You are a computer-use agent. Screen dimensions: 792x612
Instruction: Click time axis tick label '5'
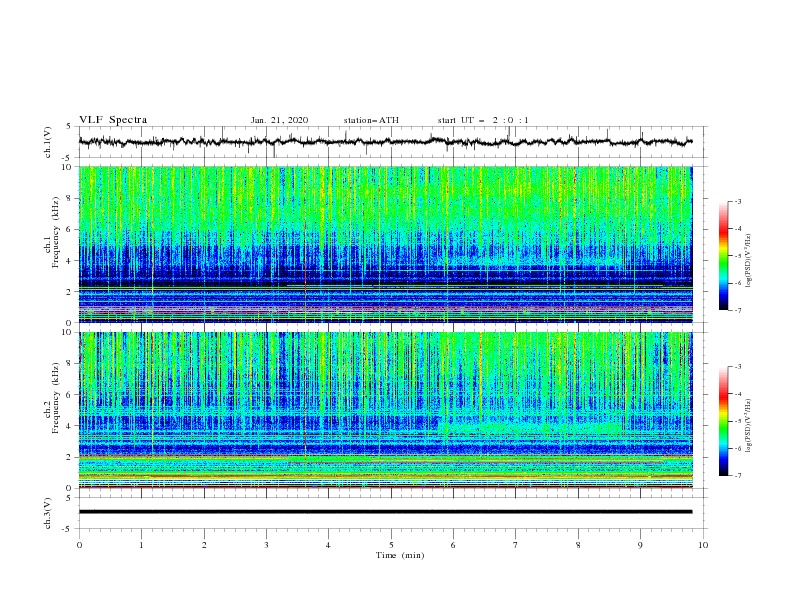coord(391,545)
